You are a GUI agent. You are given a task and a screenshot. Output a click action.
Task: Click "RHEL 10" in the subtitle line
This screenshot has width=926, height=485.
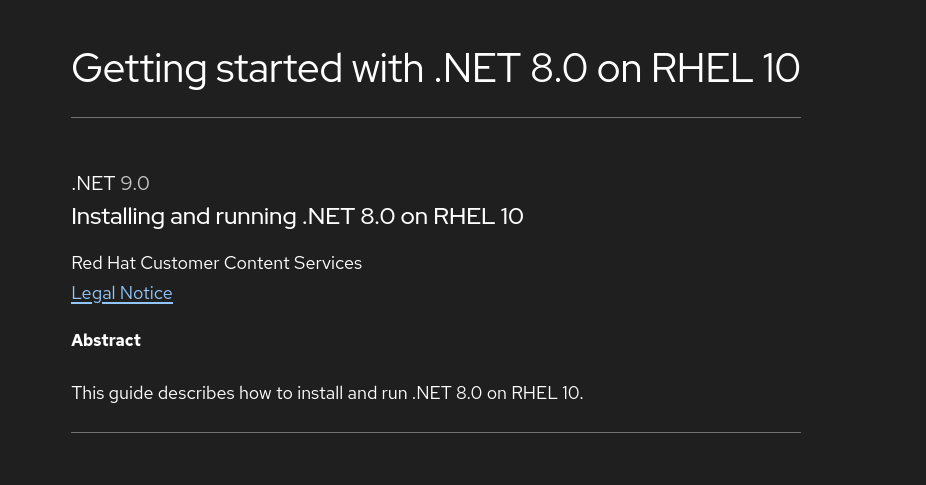click(478, 217)
